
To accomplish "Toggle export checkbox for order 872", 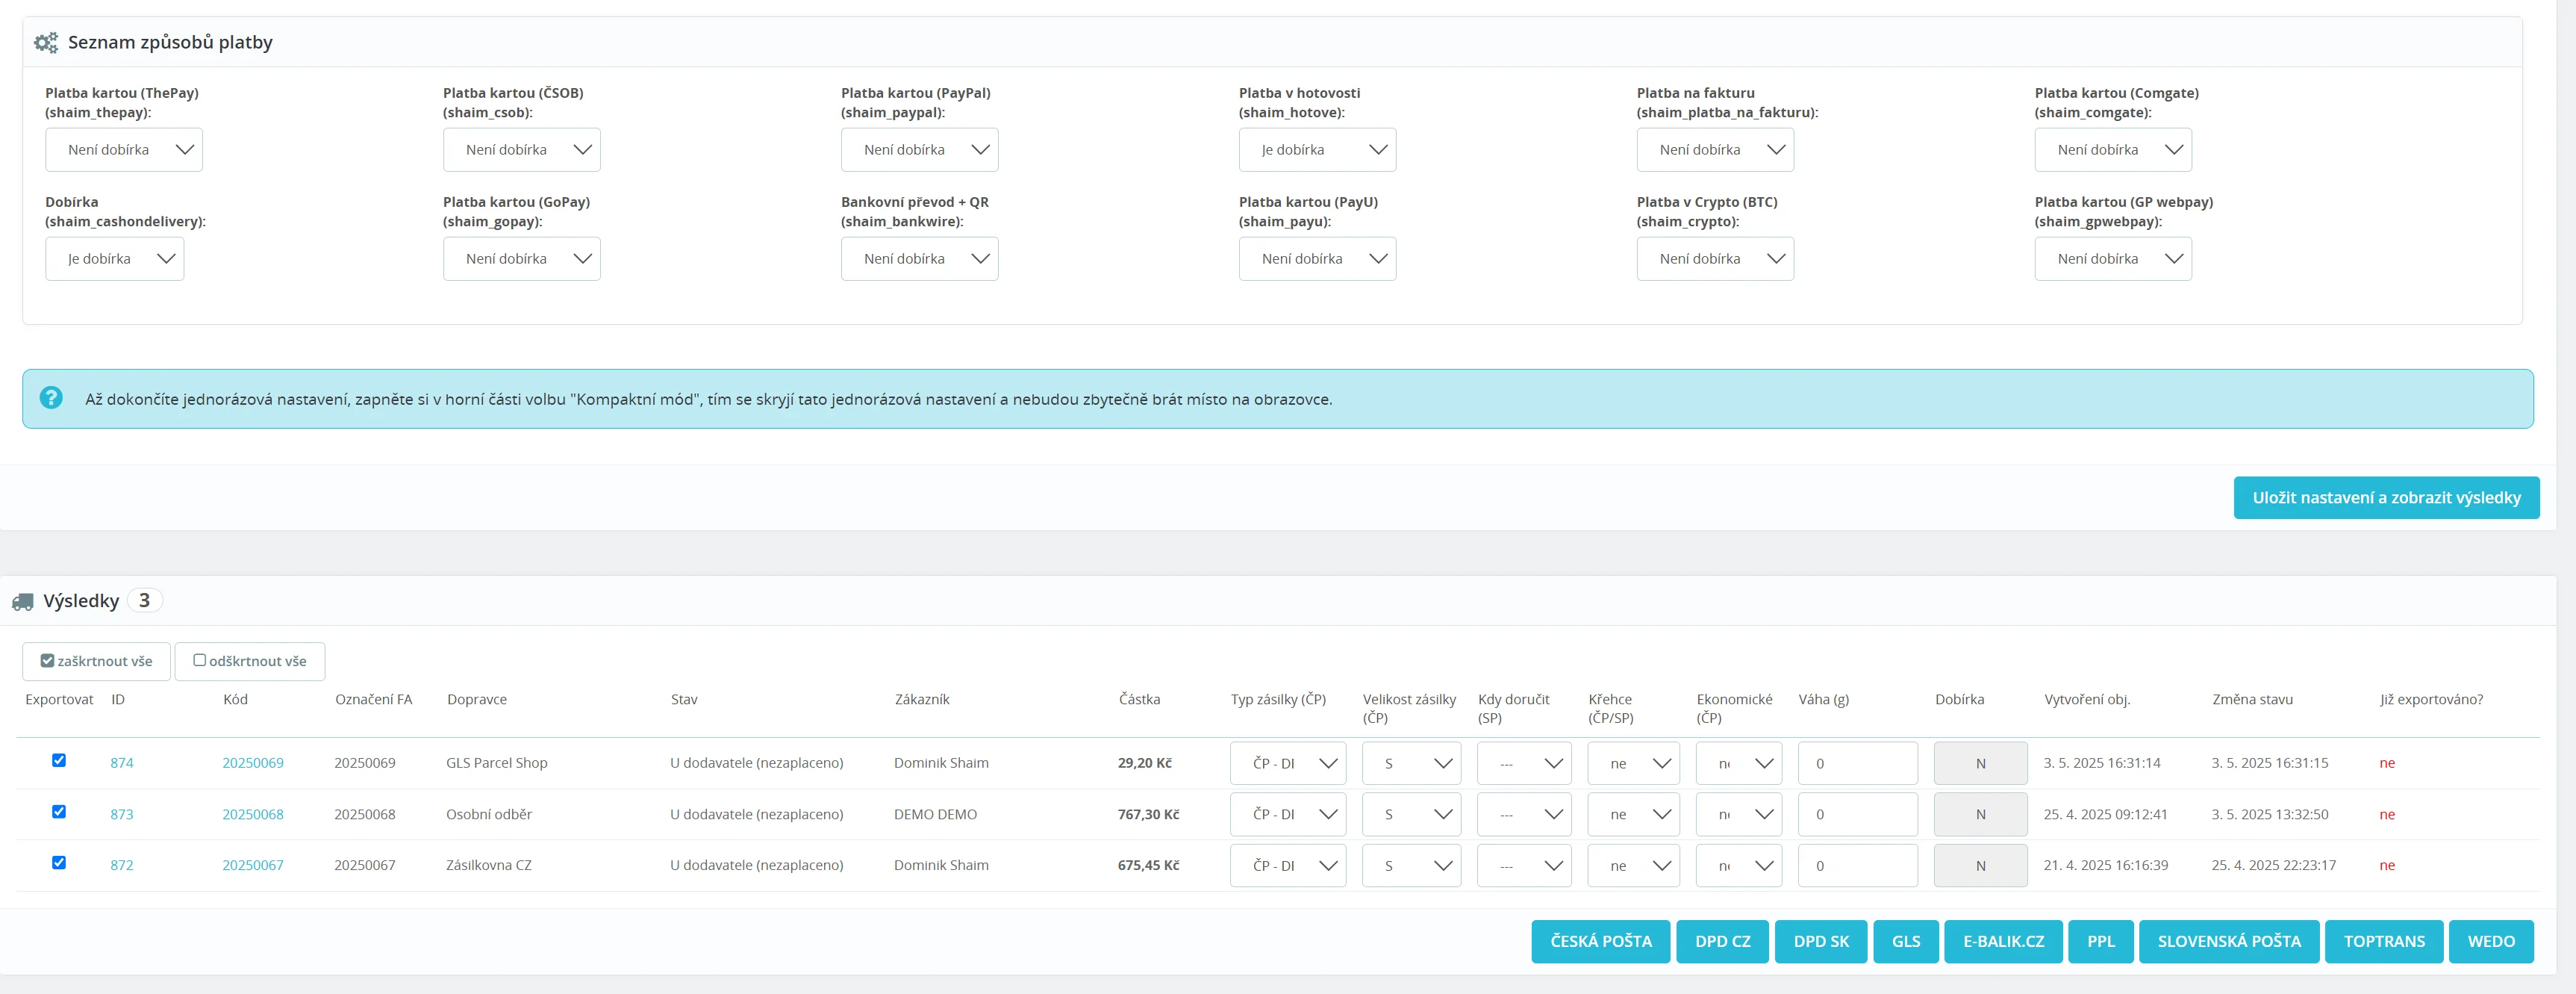I will pos(59,862).
